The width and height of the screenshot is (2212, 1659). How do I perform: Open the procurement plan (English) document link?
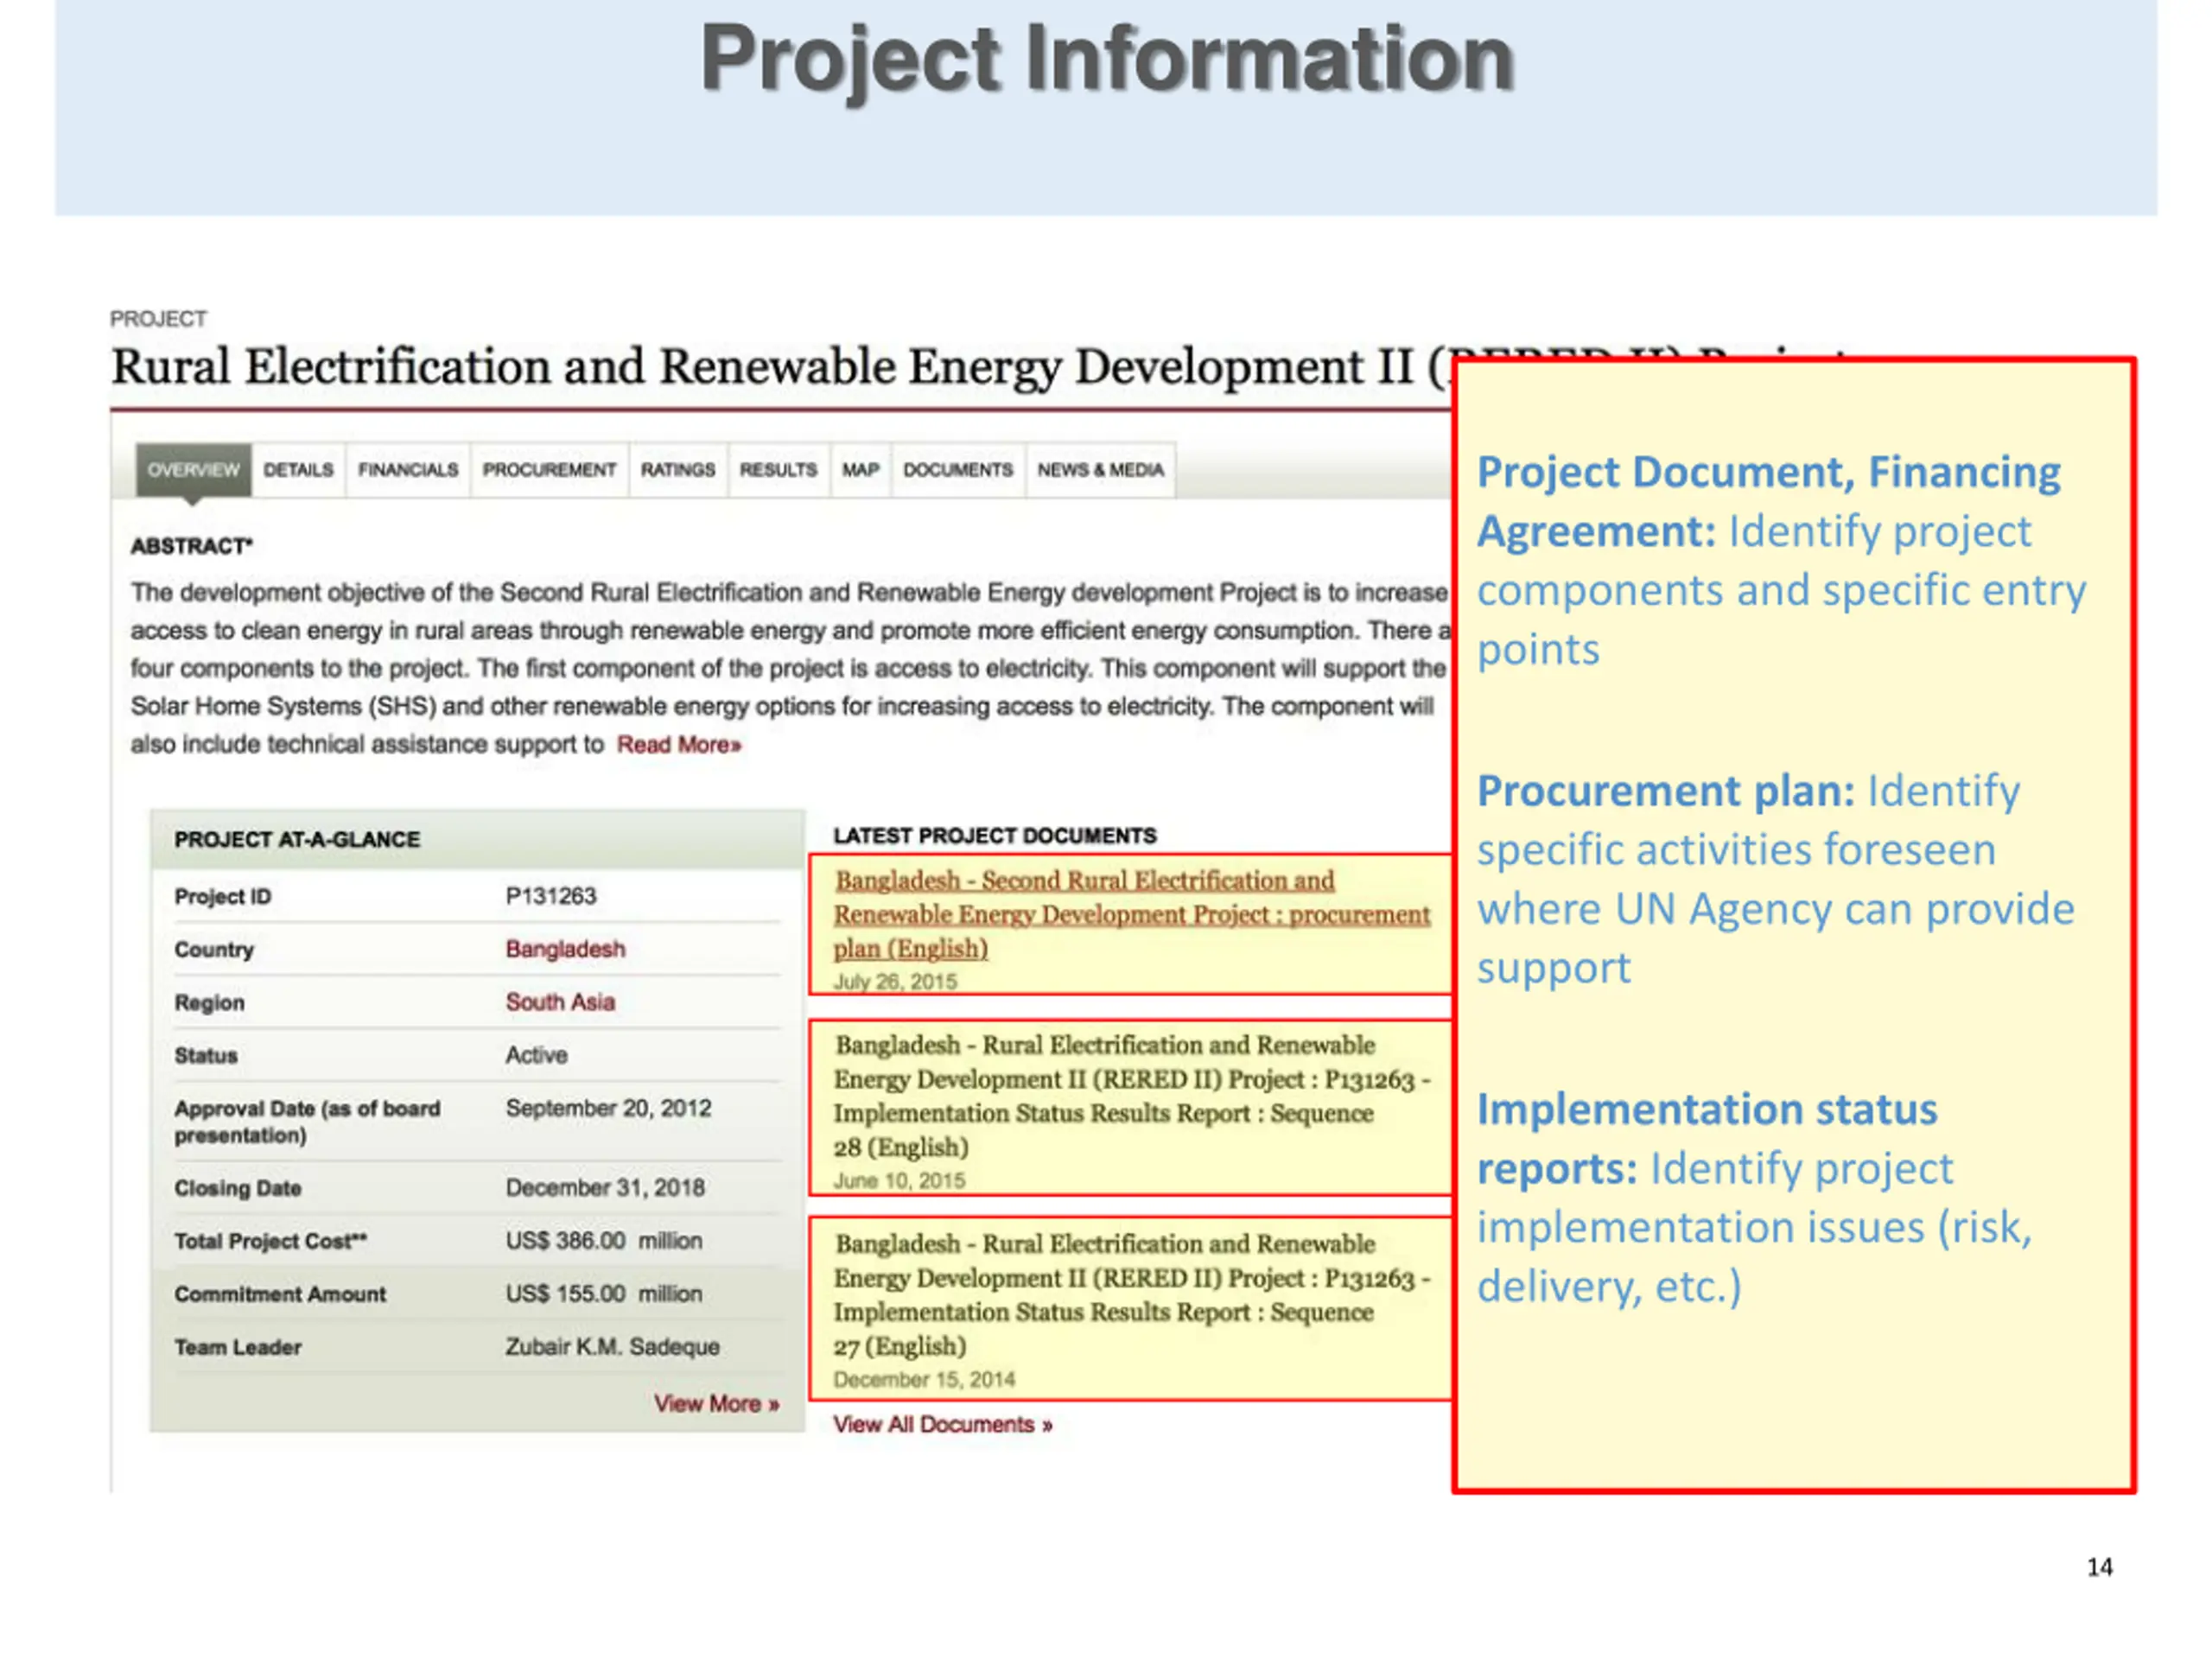[1132, 914]
